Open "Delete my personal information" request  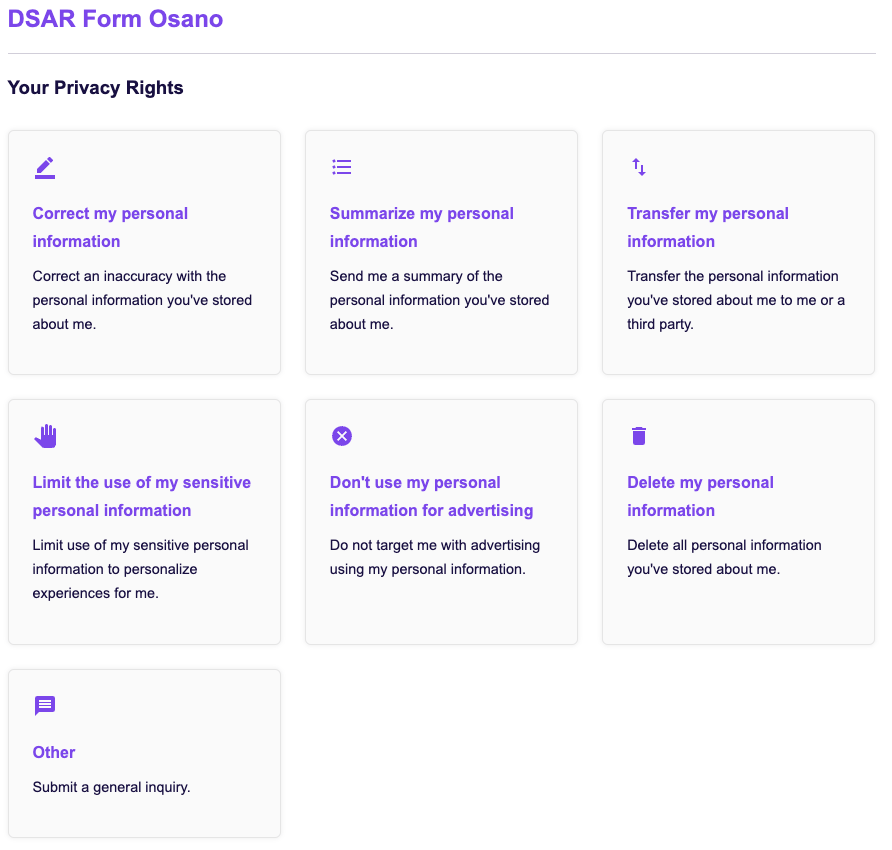(700, 496)
